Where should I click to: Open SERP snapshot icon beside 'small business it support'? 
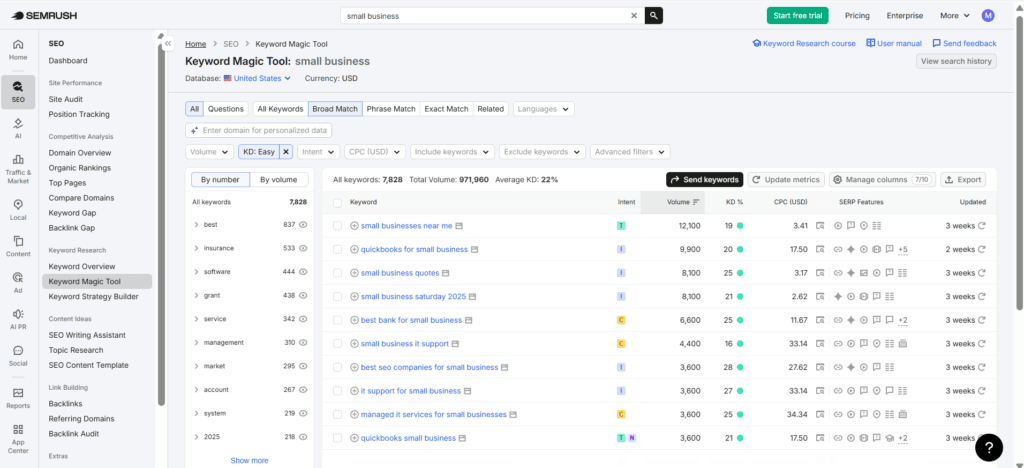pos(455,343)
